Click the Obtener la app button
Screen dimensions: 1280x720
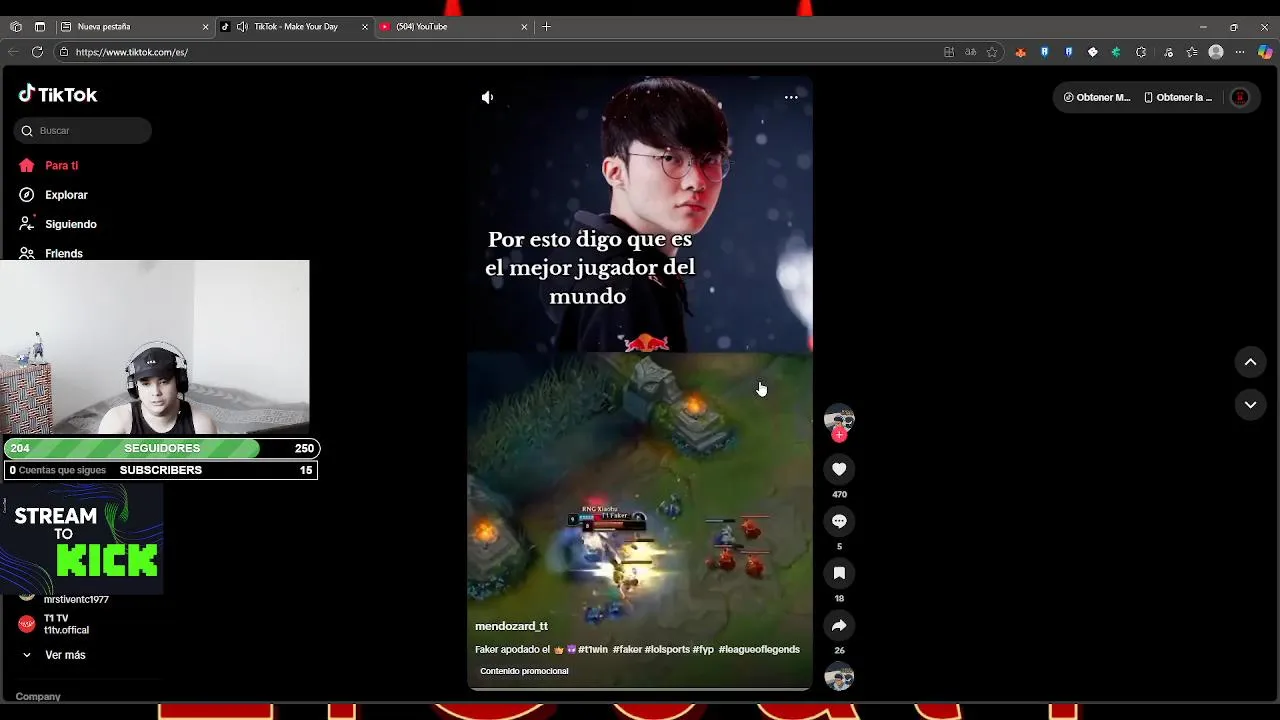click(1178, 97)
